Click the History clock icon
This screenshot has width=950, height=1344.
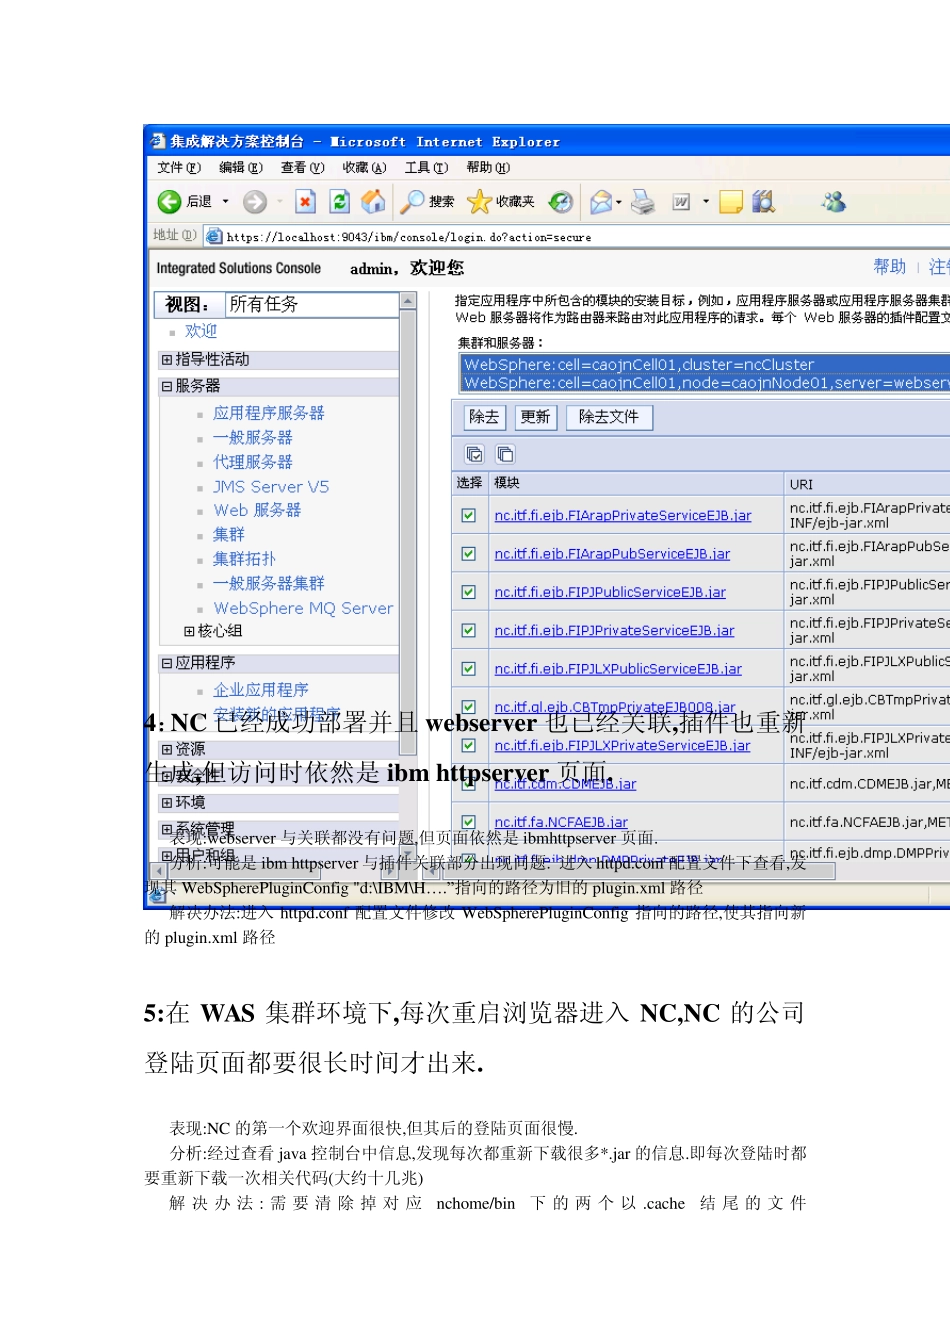561,202
